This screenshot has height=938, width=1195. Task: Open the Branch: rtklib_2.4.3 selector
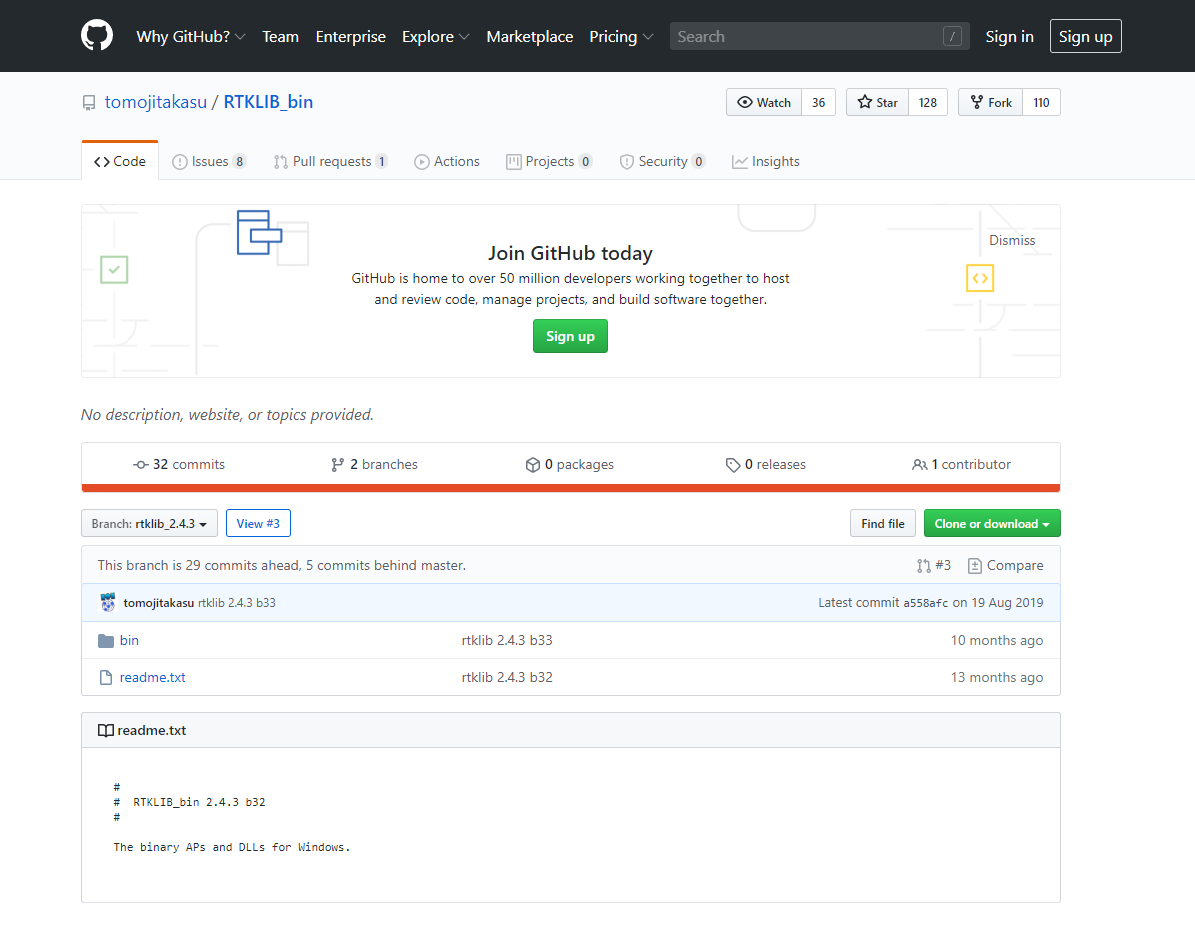point(149,523)
